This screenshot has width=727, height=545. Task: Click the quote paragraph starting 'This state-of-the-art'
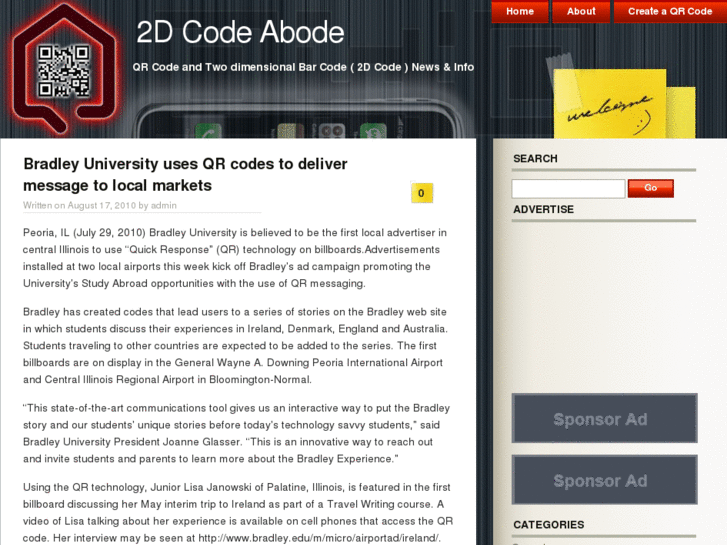pyautogui.click(x=236, y=433)
